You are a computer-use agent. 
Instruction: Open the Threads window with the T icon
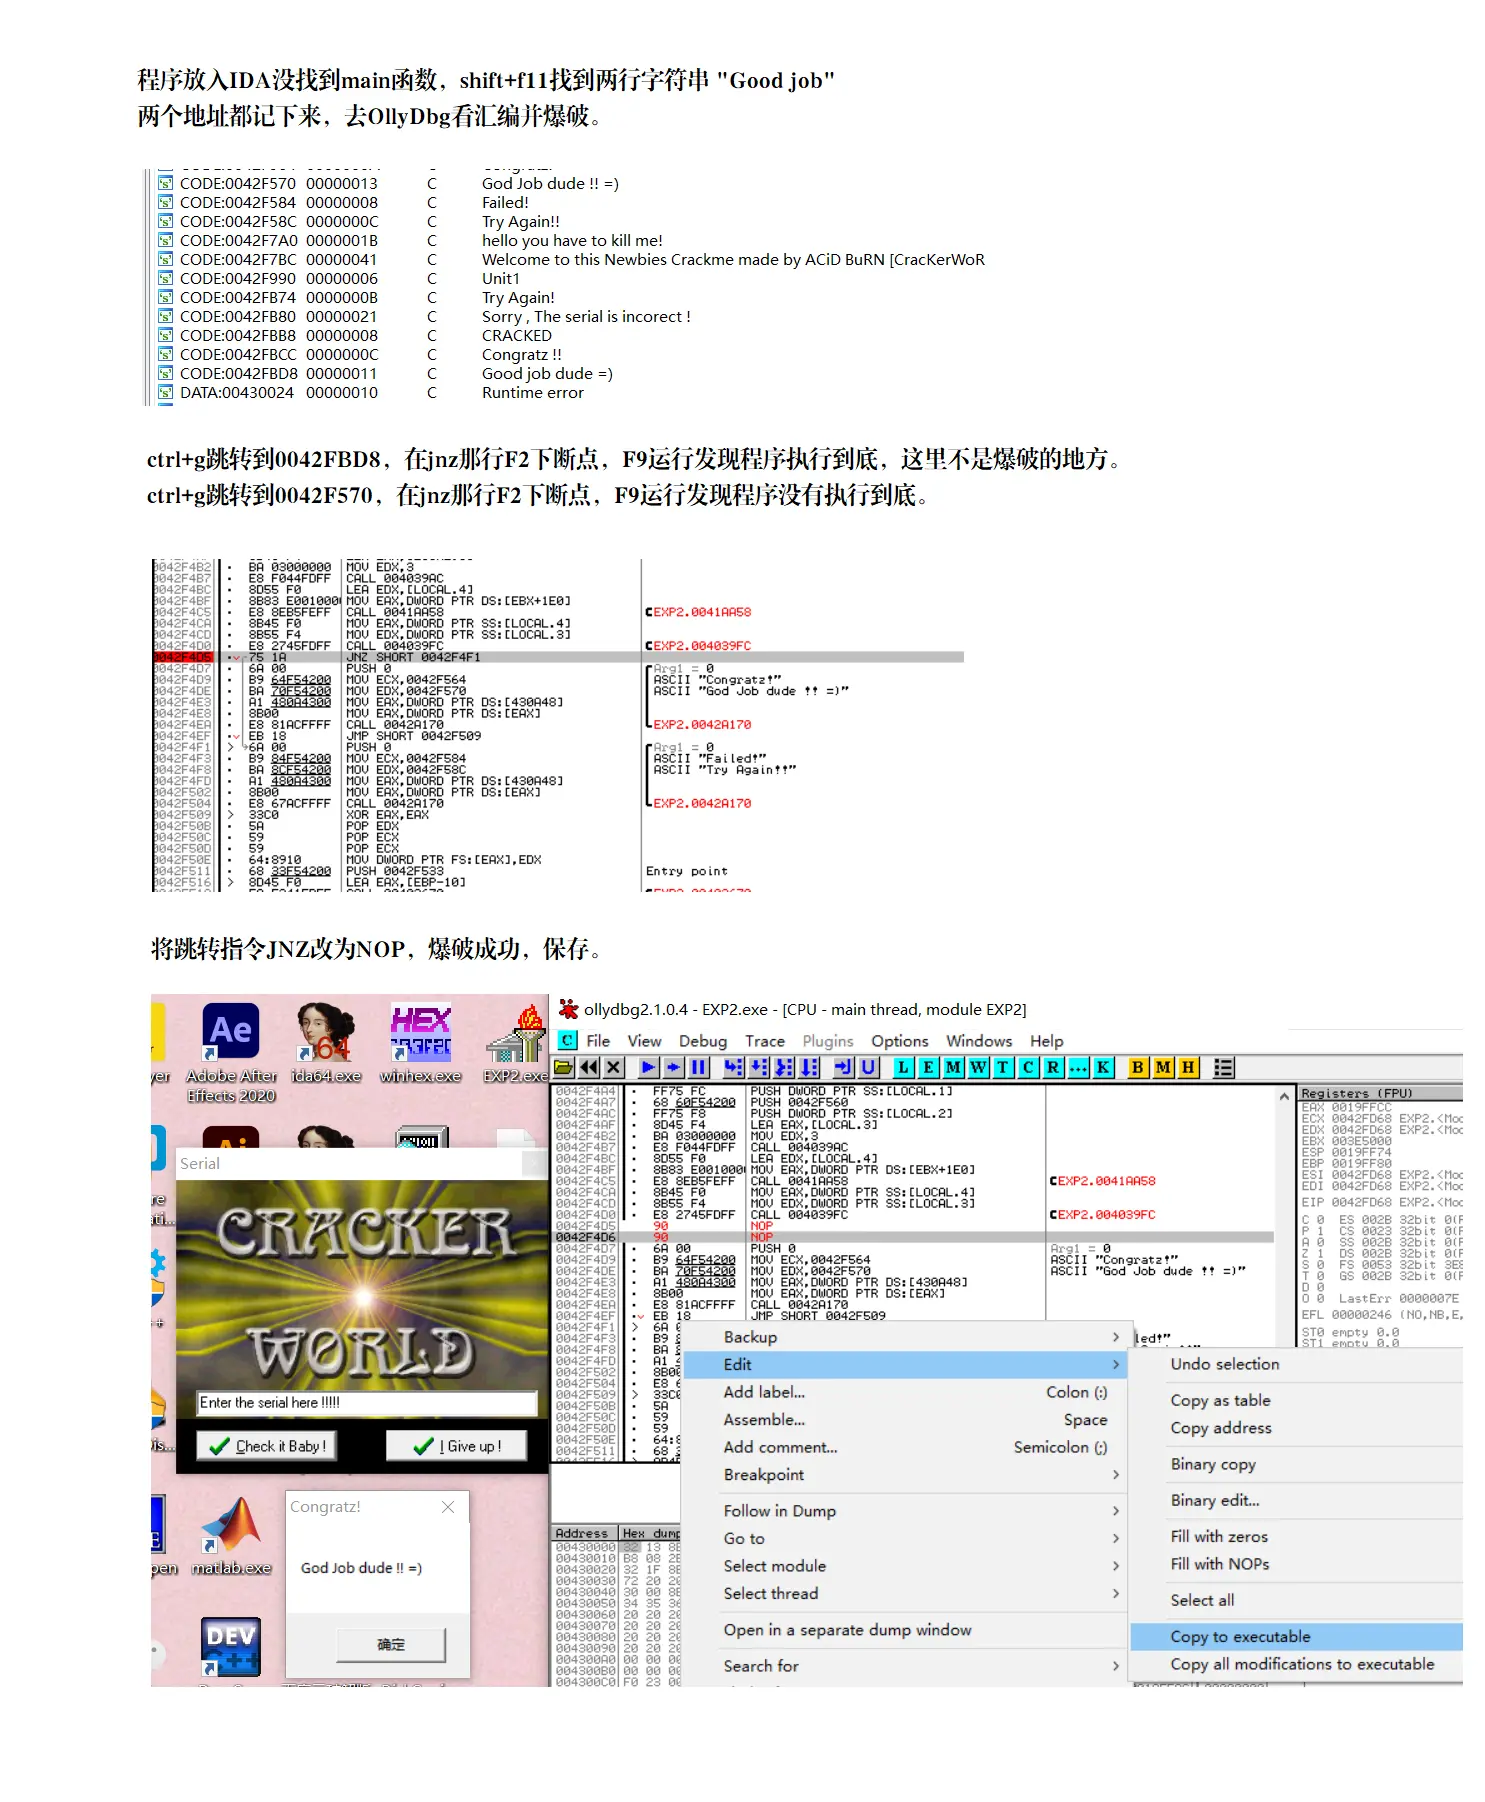point(1003,1067)
